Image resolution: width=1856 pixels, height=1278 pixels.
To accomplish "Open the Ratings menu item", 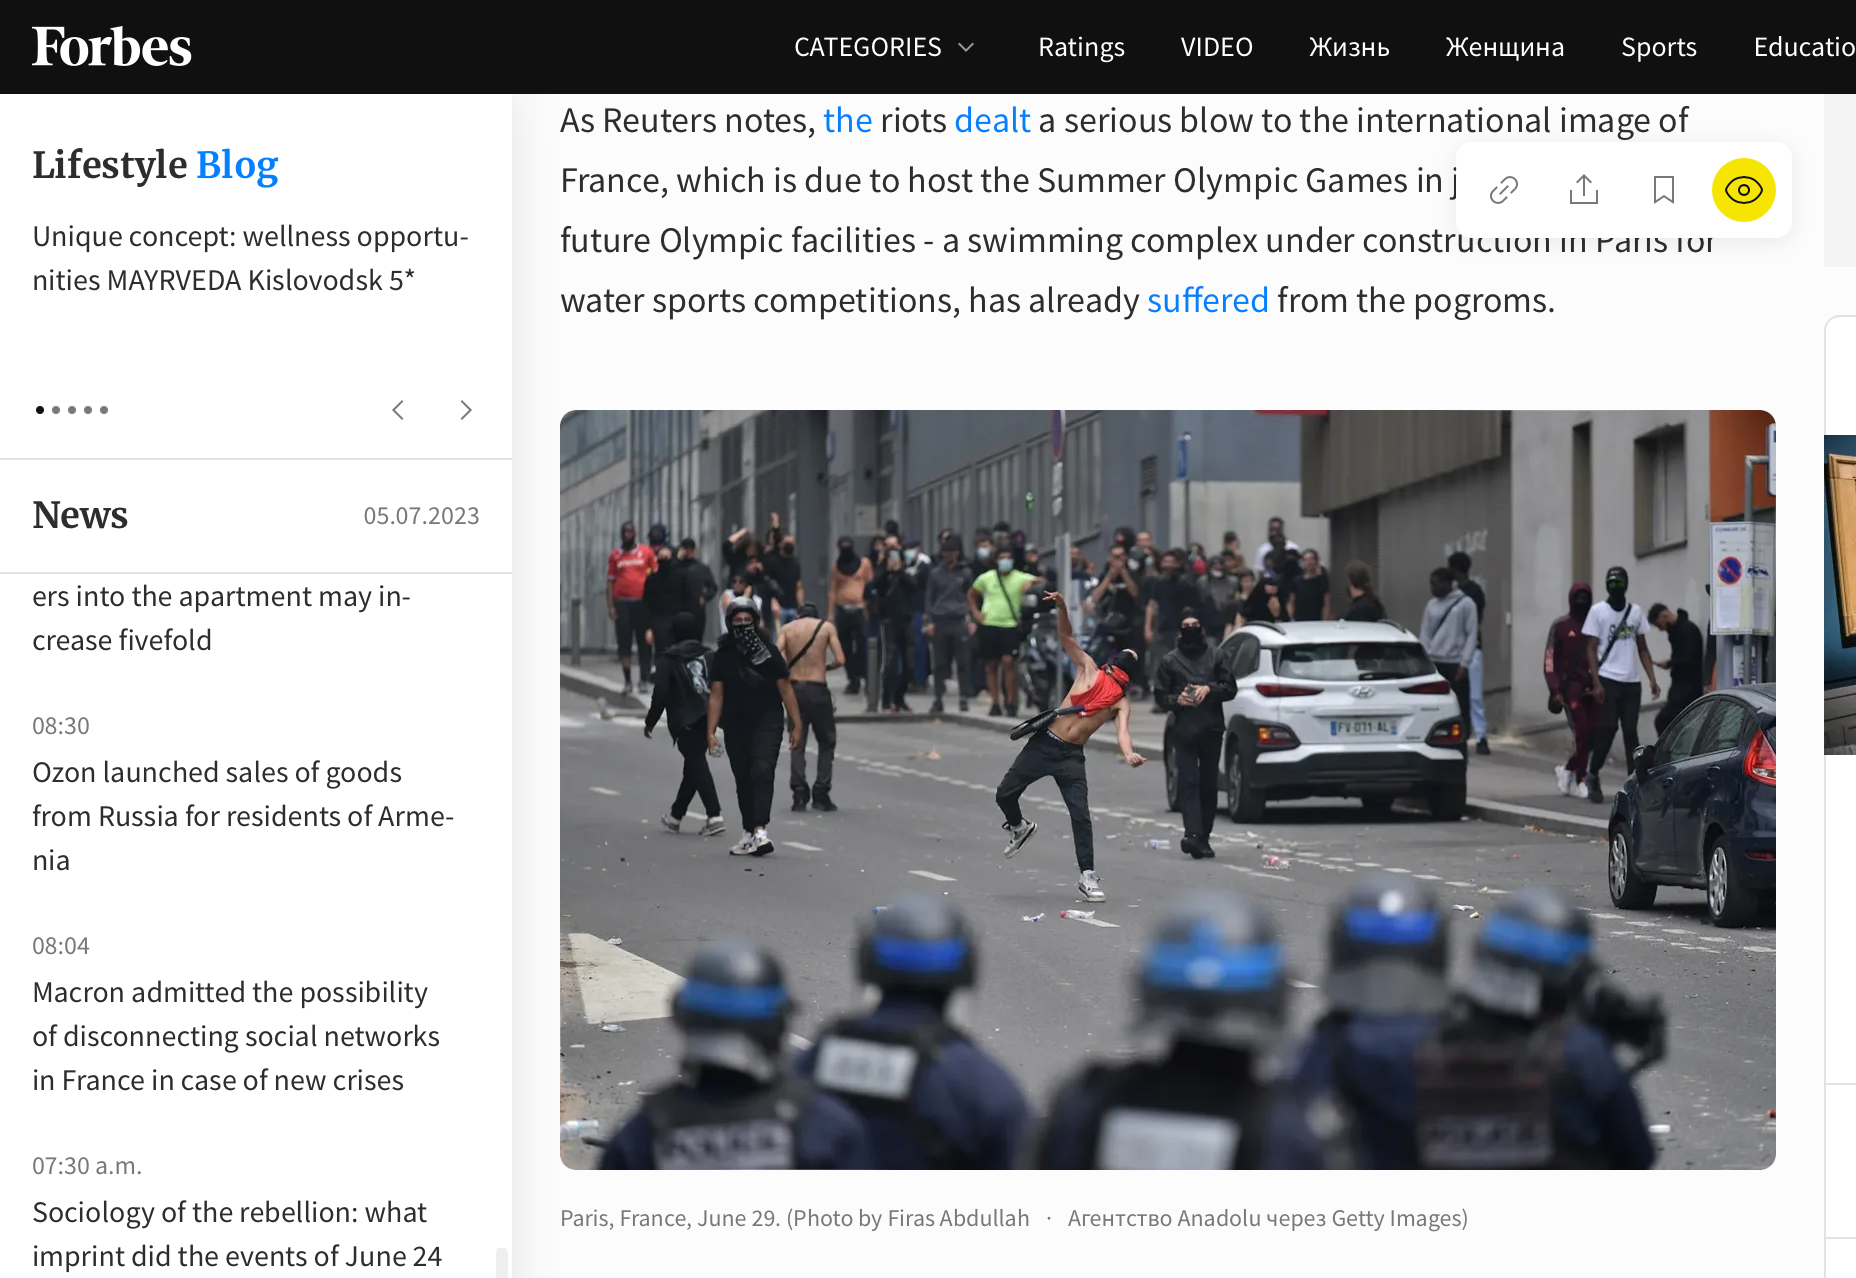I will click(1081, 47).
